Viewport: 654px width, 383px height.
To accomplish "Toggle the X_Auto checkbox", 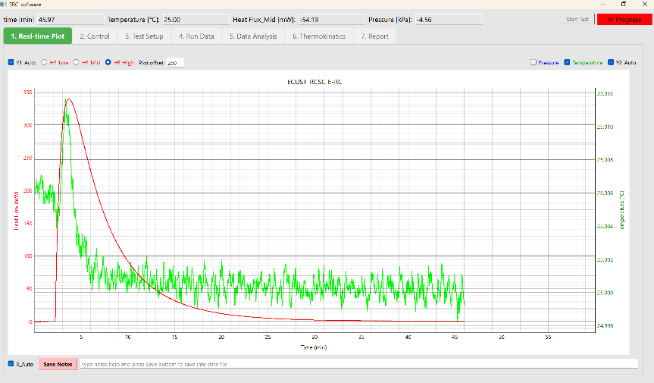I will point(11,364).
